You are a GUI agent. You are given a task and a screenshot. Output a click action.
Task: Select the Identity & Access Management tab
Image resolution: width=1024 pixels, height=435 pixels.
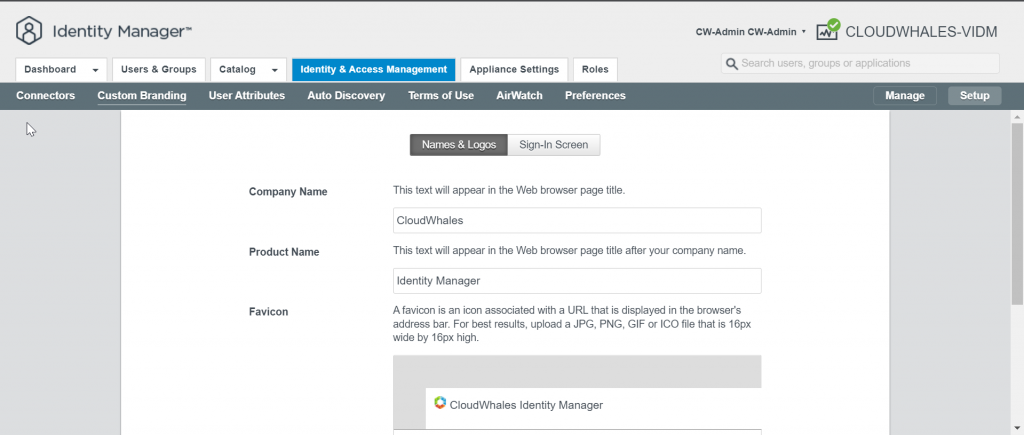click(x=374, y=69)
